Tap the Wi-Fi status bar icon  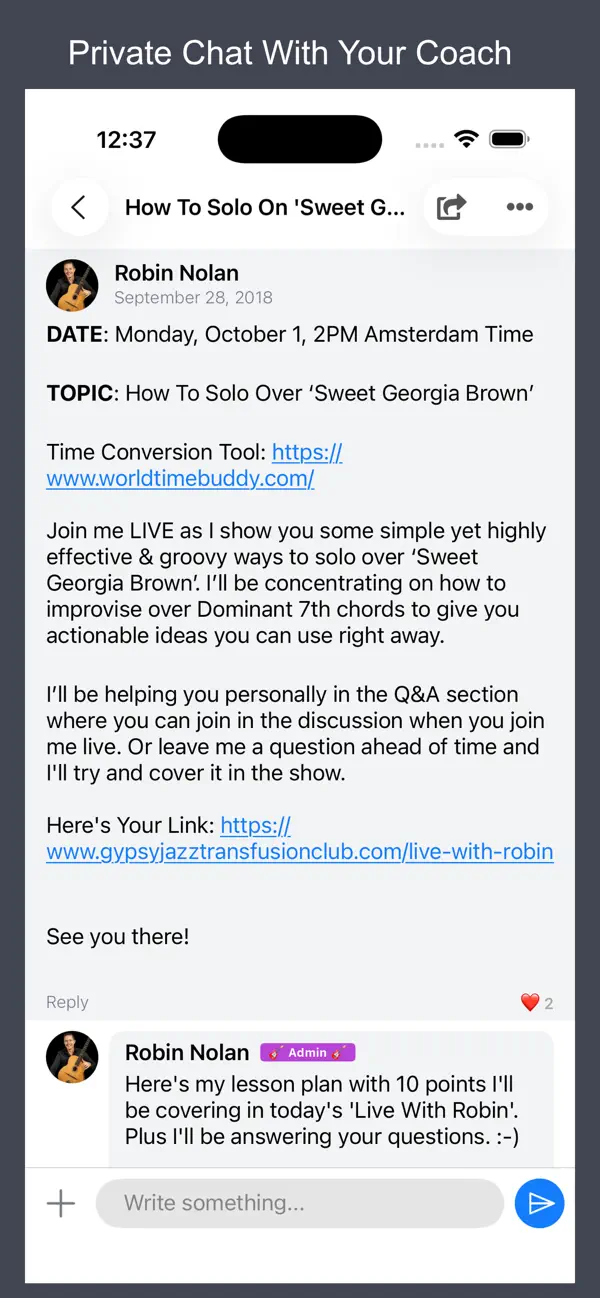click(x=466, y=139)
